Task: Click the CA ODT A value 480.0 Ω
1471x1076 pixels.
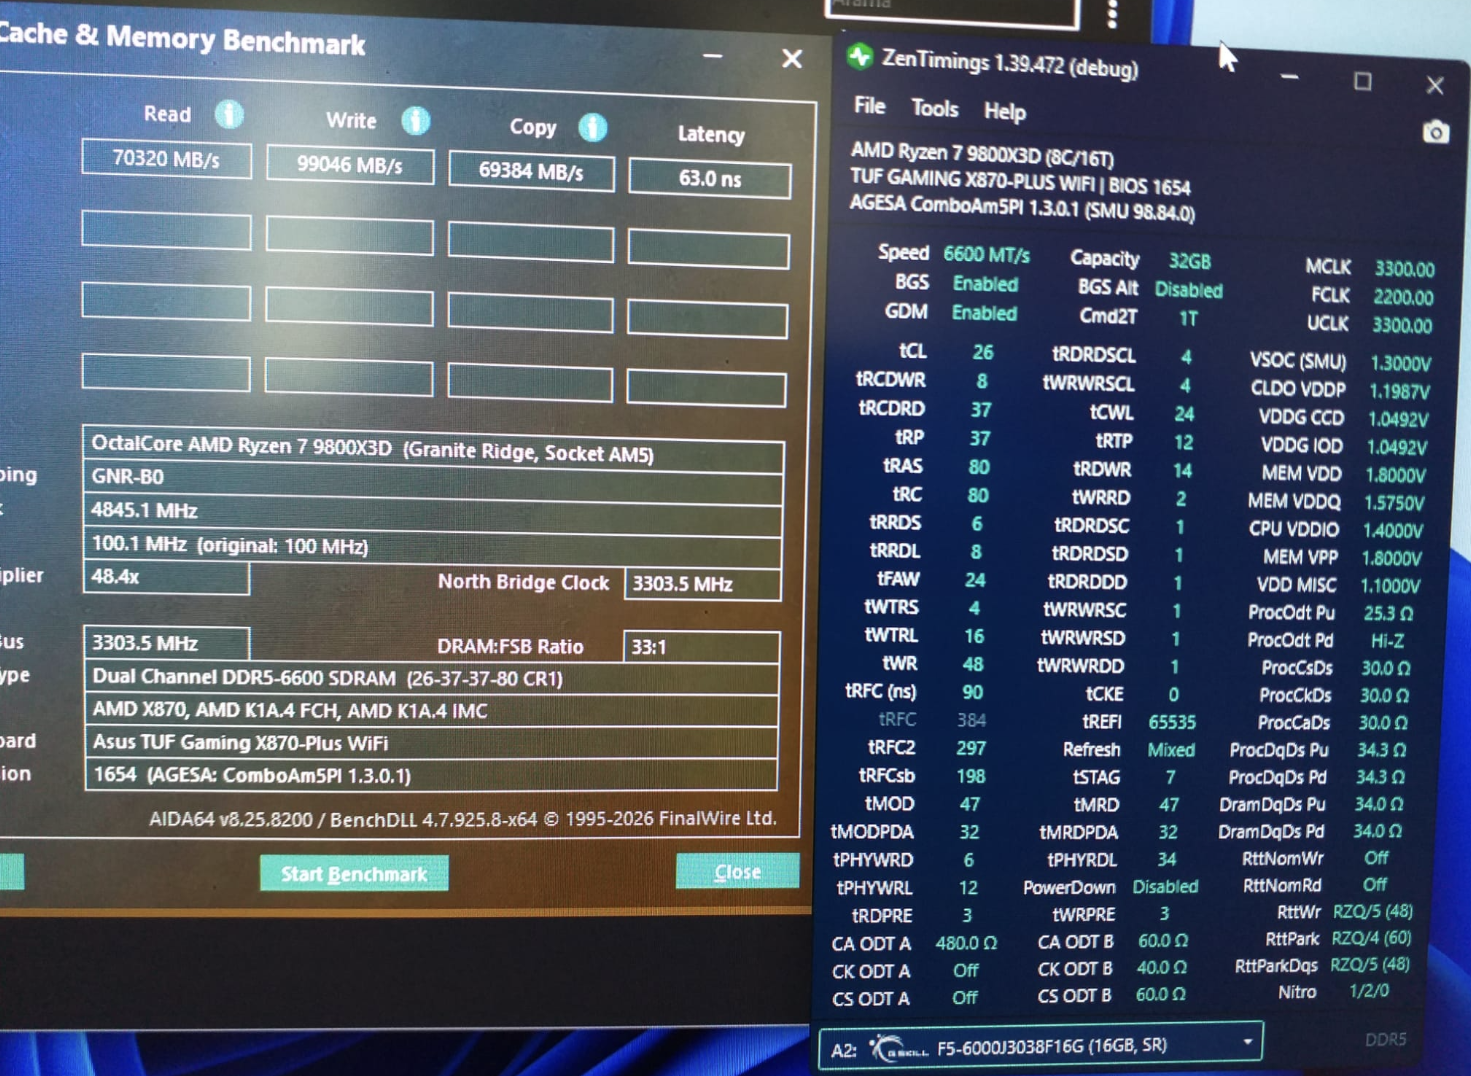Action: coord(966,943)
